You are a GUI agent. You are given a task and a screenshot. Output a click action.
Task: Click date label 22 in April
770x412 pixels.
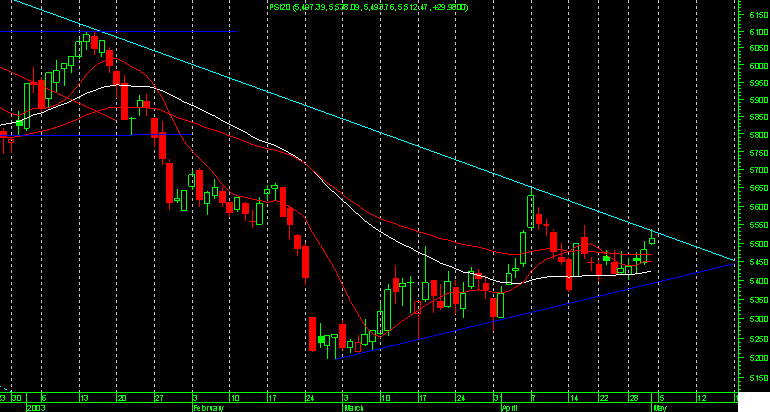click(604, 398)
